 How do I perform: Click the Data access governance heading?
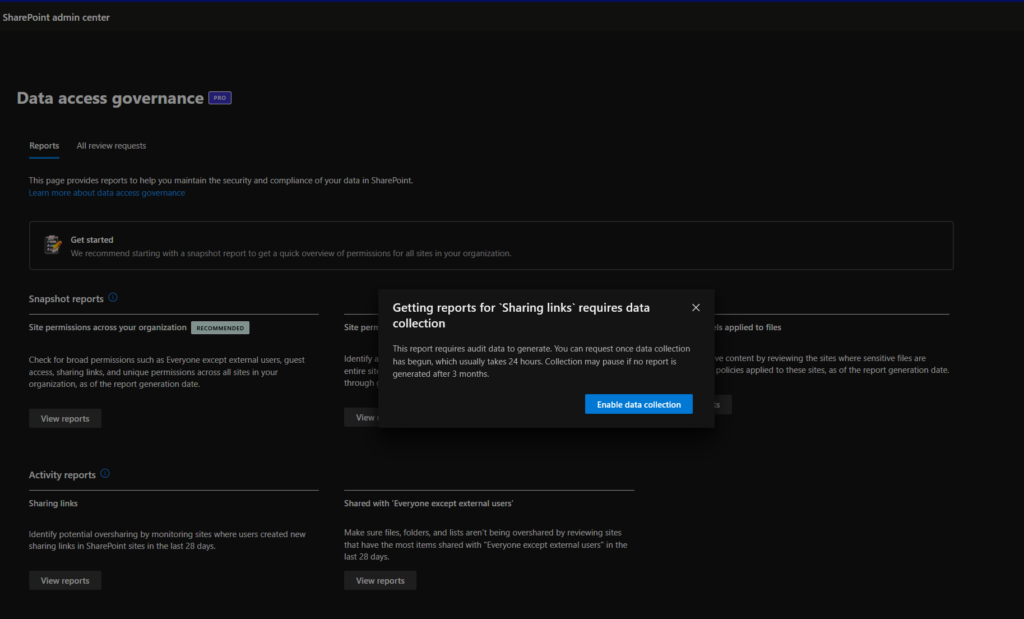pos(110,98)
